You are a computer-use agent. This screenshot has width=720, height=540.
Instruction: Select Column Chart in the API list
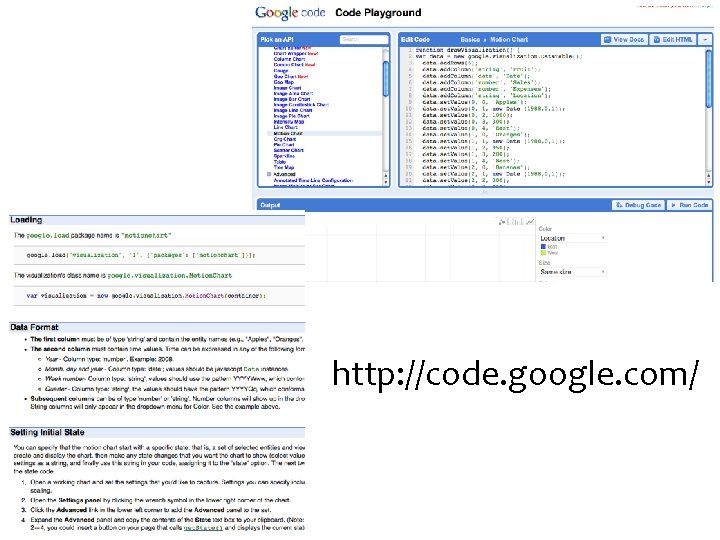pos(289,59)
